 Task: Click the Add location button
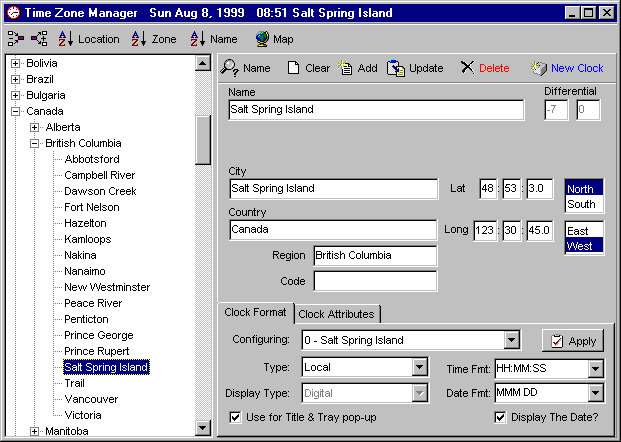point(358,68)
